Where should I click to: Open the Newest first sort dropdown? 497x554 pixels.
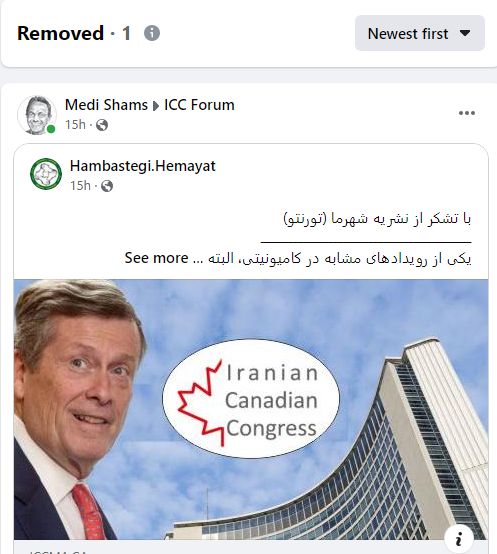coord(420,33)
